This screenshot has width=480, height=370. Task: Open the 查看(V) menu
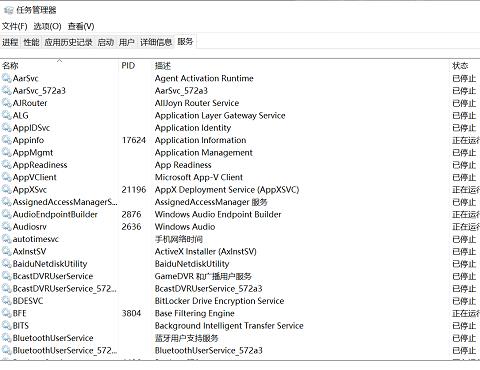(81, 26)
